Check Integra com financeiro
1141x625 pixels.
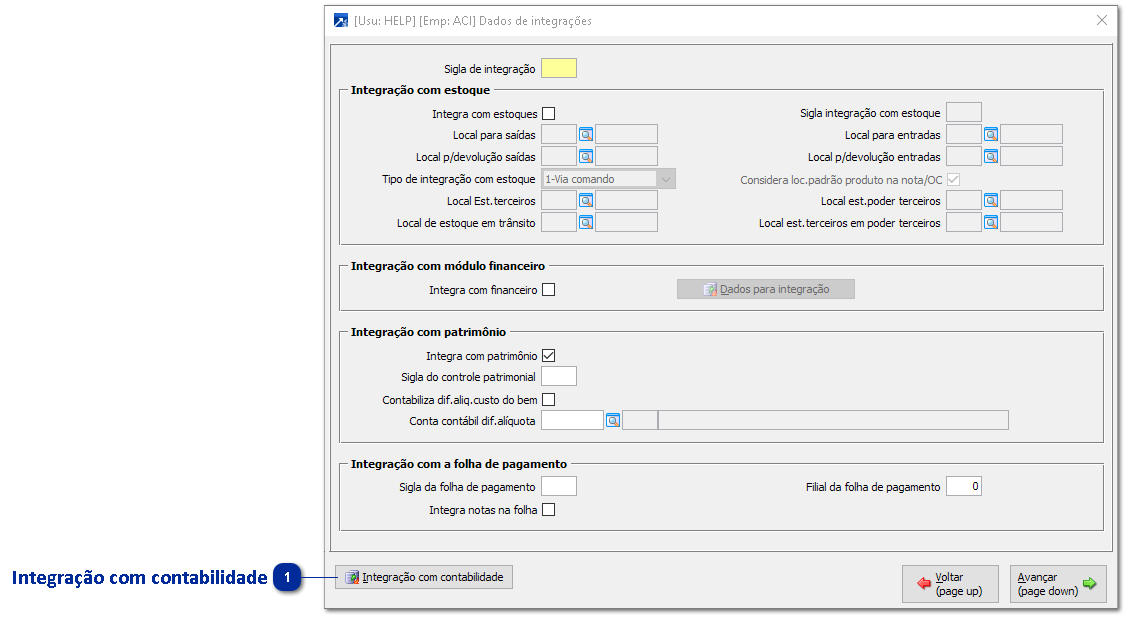(x=549, y=290)
